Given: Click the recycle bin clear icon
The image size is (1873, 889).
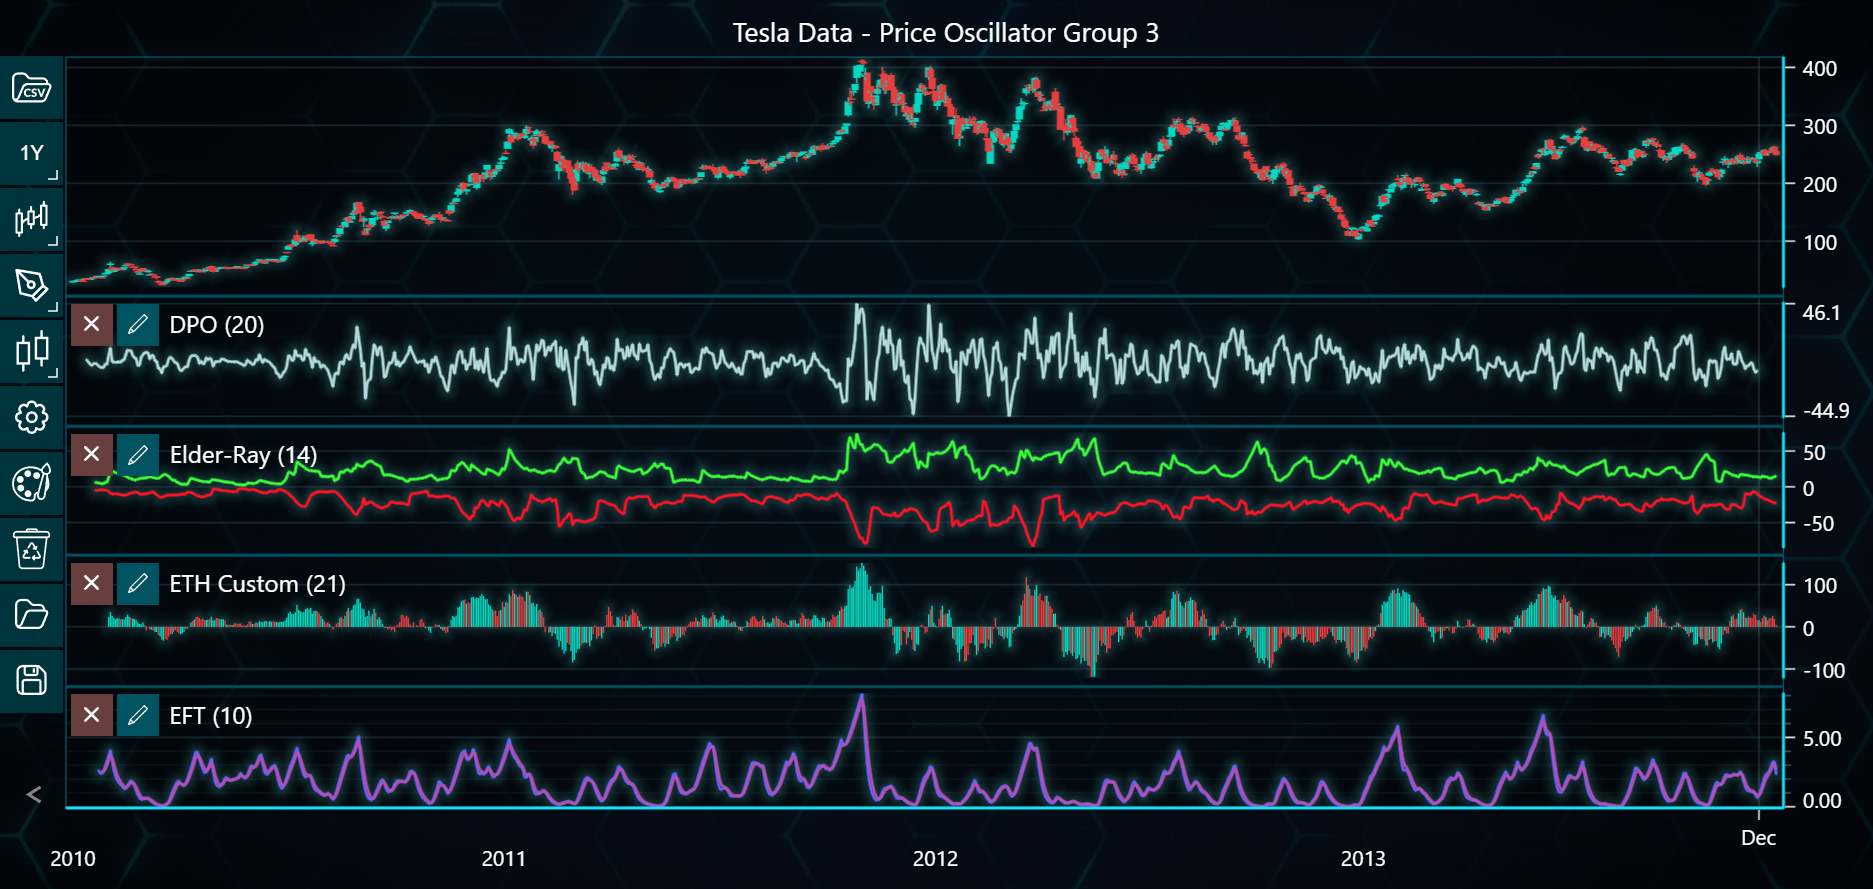Looking at the screenshot, I should (x=31, y=549).
